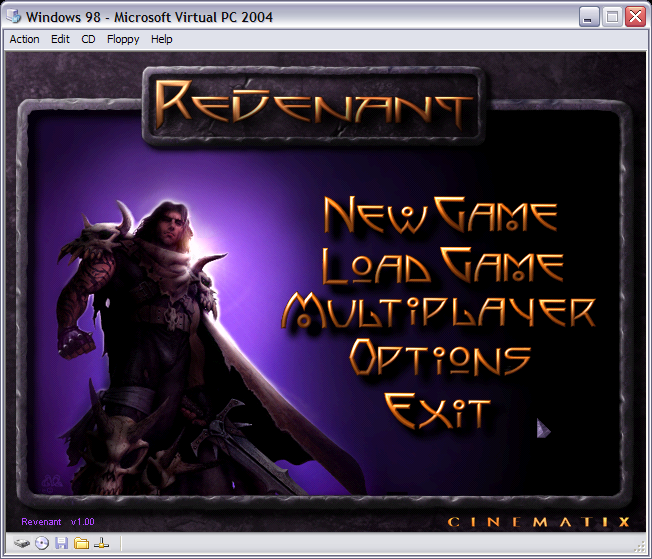Screen dimensions: 652x559
Task: Choose Load Game in Revenant menu
Action: (443, 265)
